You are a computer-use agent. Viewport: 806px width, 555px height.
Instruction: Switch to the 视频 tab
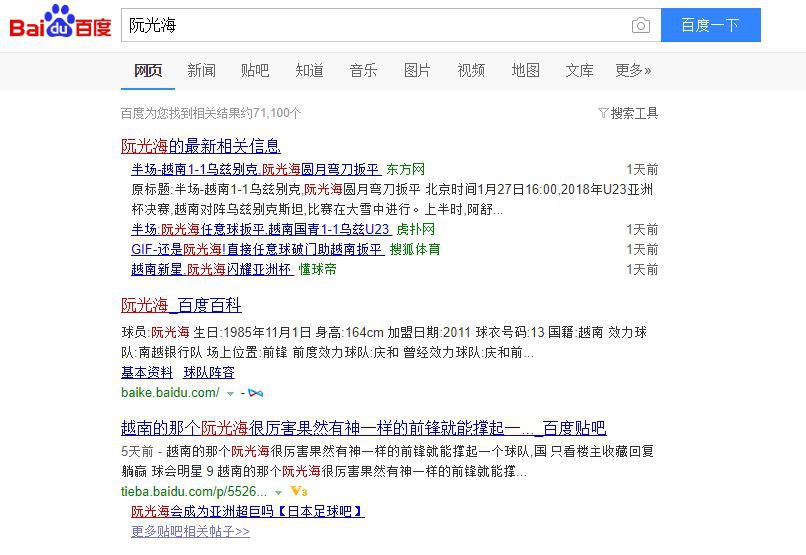pos(471,70)
